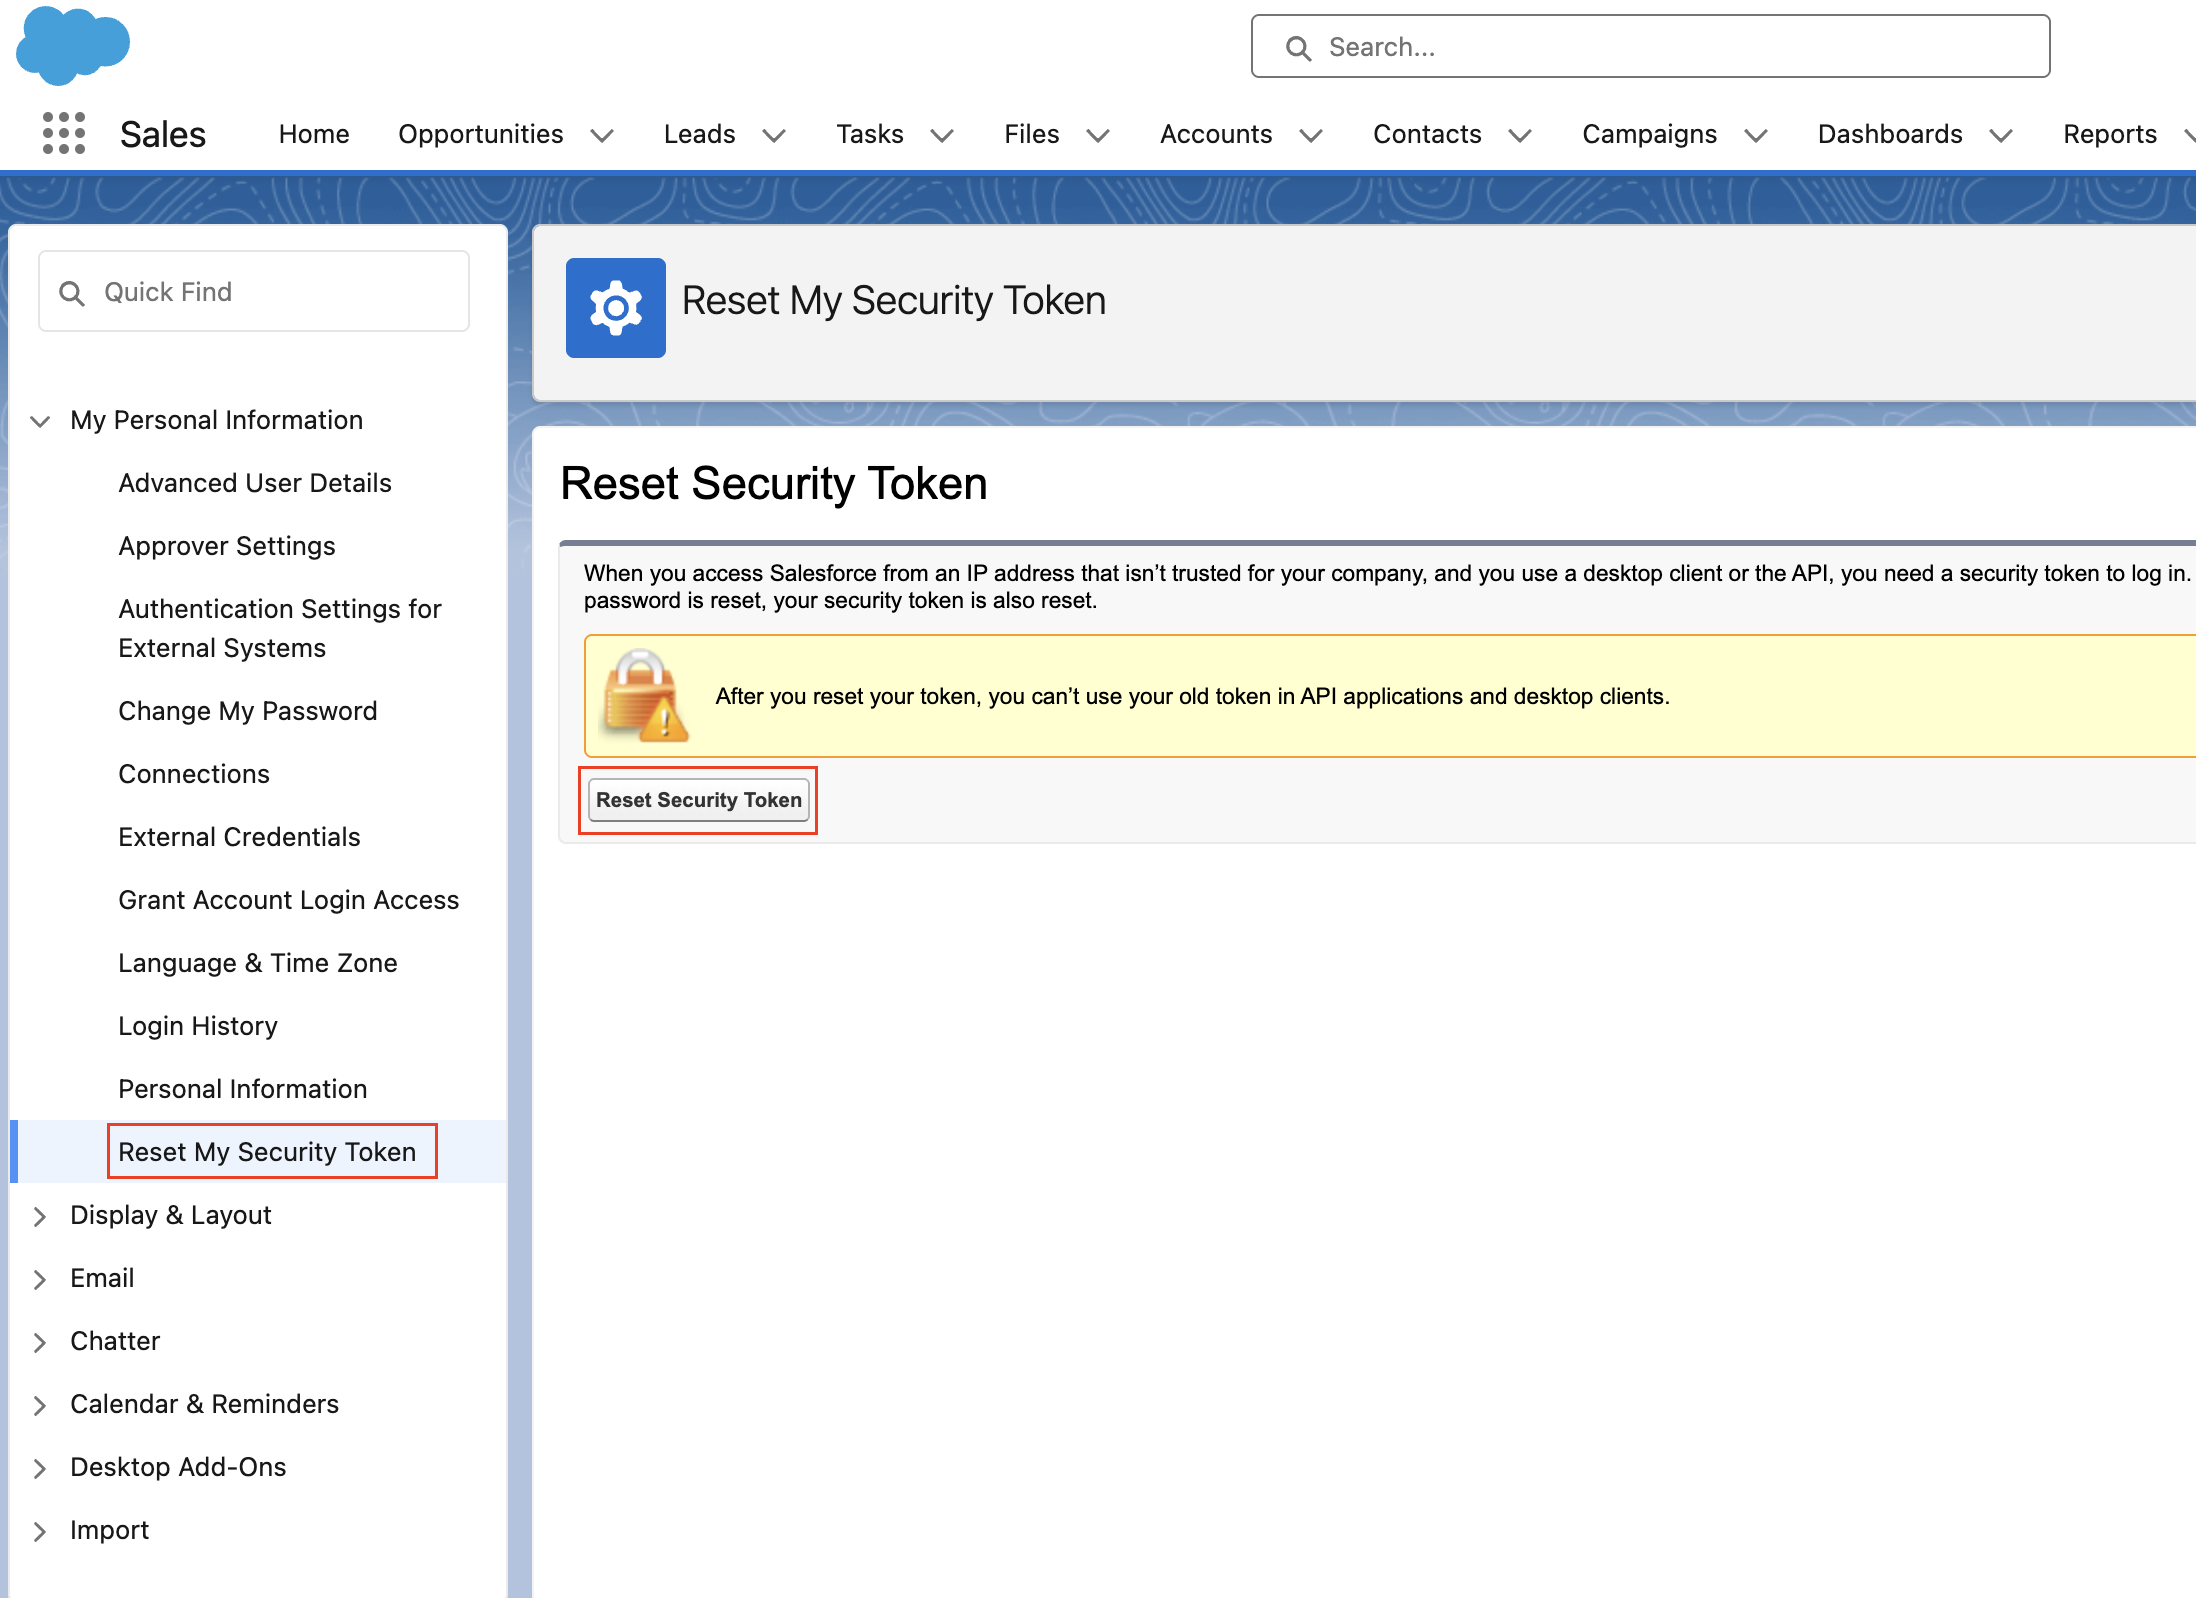Click the Quick Find magnifier icon
2196x1598 pixels.
(72, 293)
